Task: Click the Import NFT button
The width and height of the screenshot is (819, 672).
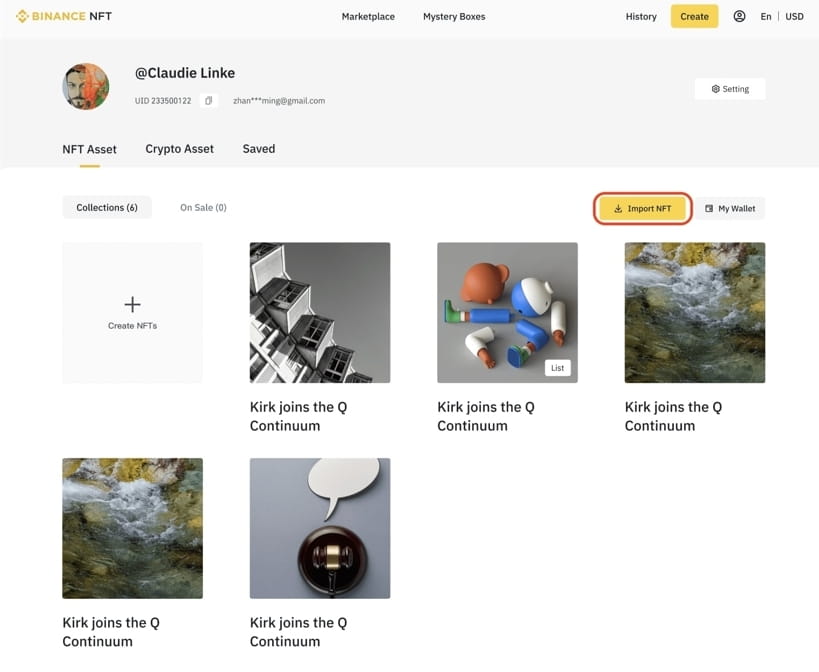Action: [x=642, y=209]
